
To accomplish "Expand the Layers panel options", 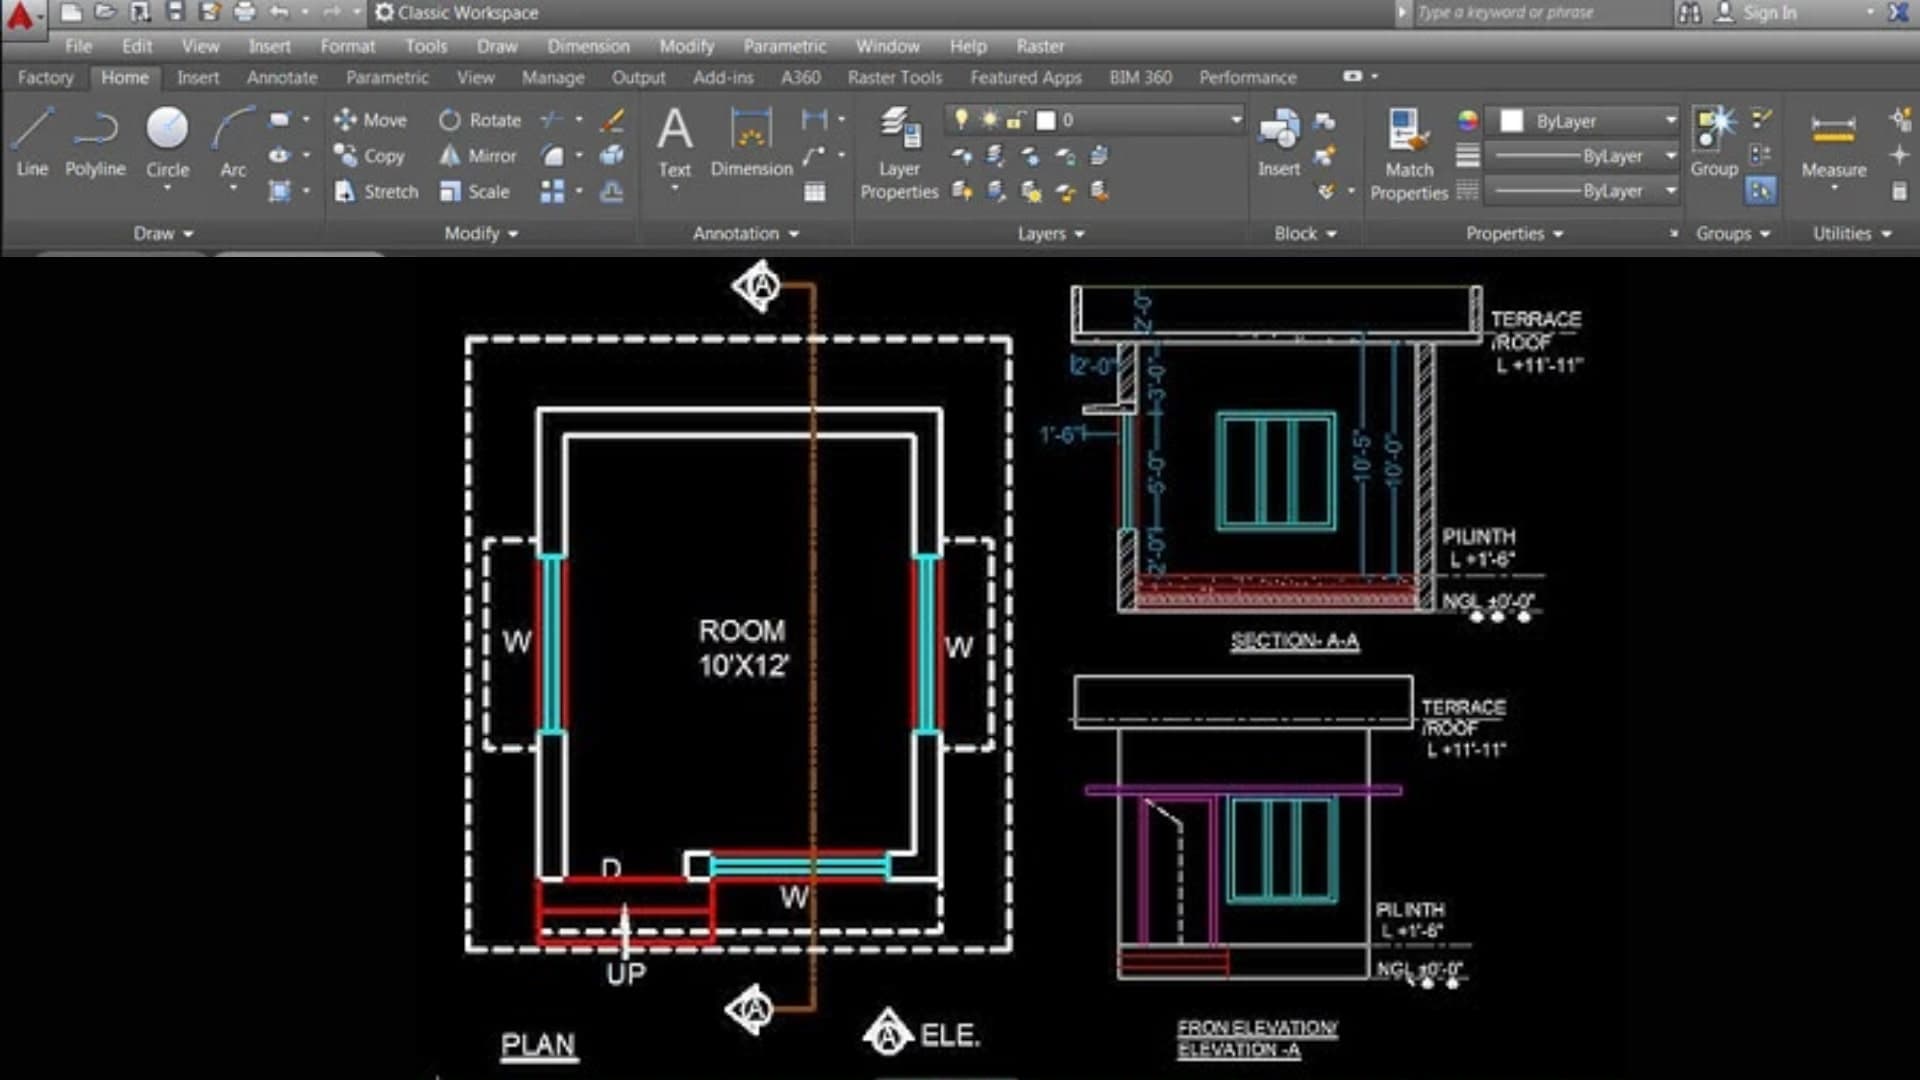I will coord(1048,233).
